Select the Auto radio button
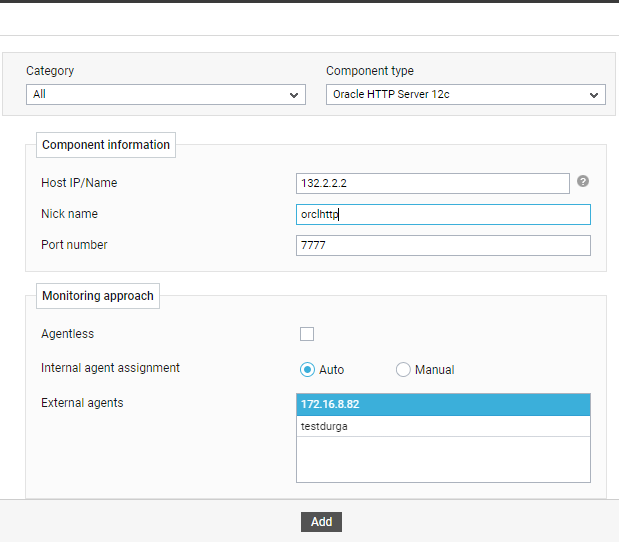The height and width of the screenshot is (542, 619). [307, 369]
